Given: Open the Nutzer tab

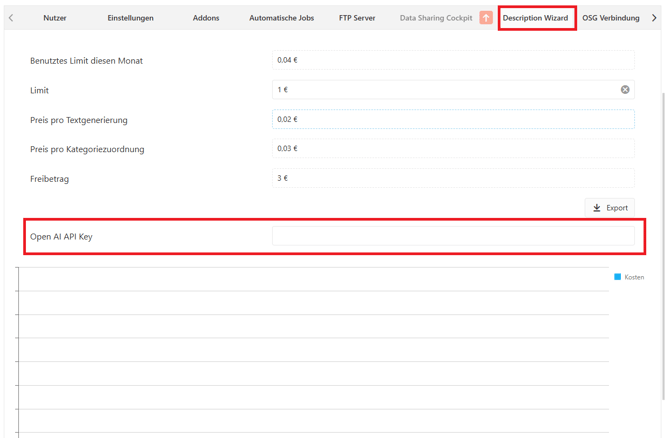Looking at the screenshot, I should click(x=54, y=18).
